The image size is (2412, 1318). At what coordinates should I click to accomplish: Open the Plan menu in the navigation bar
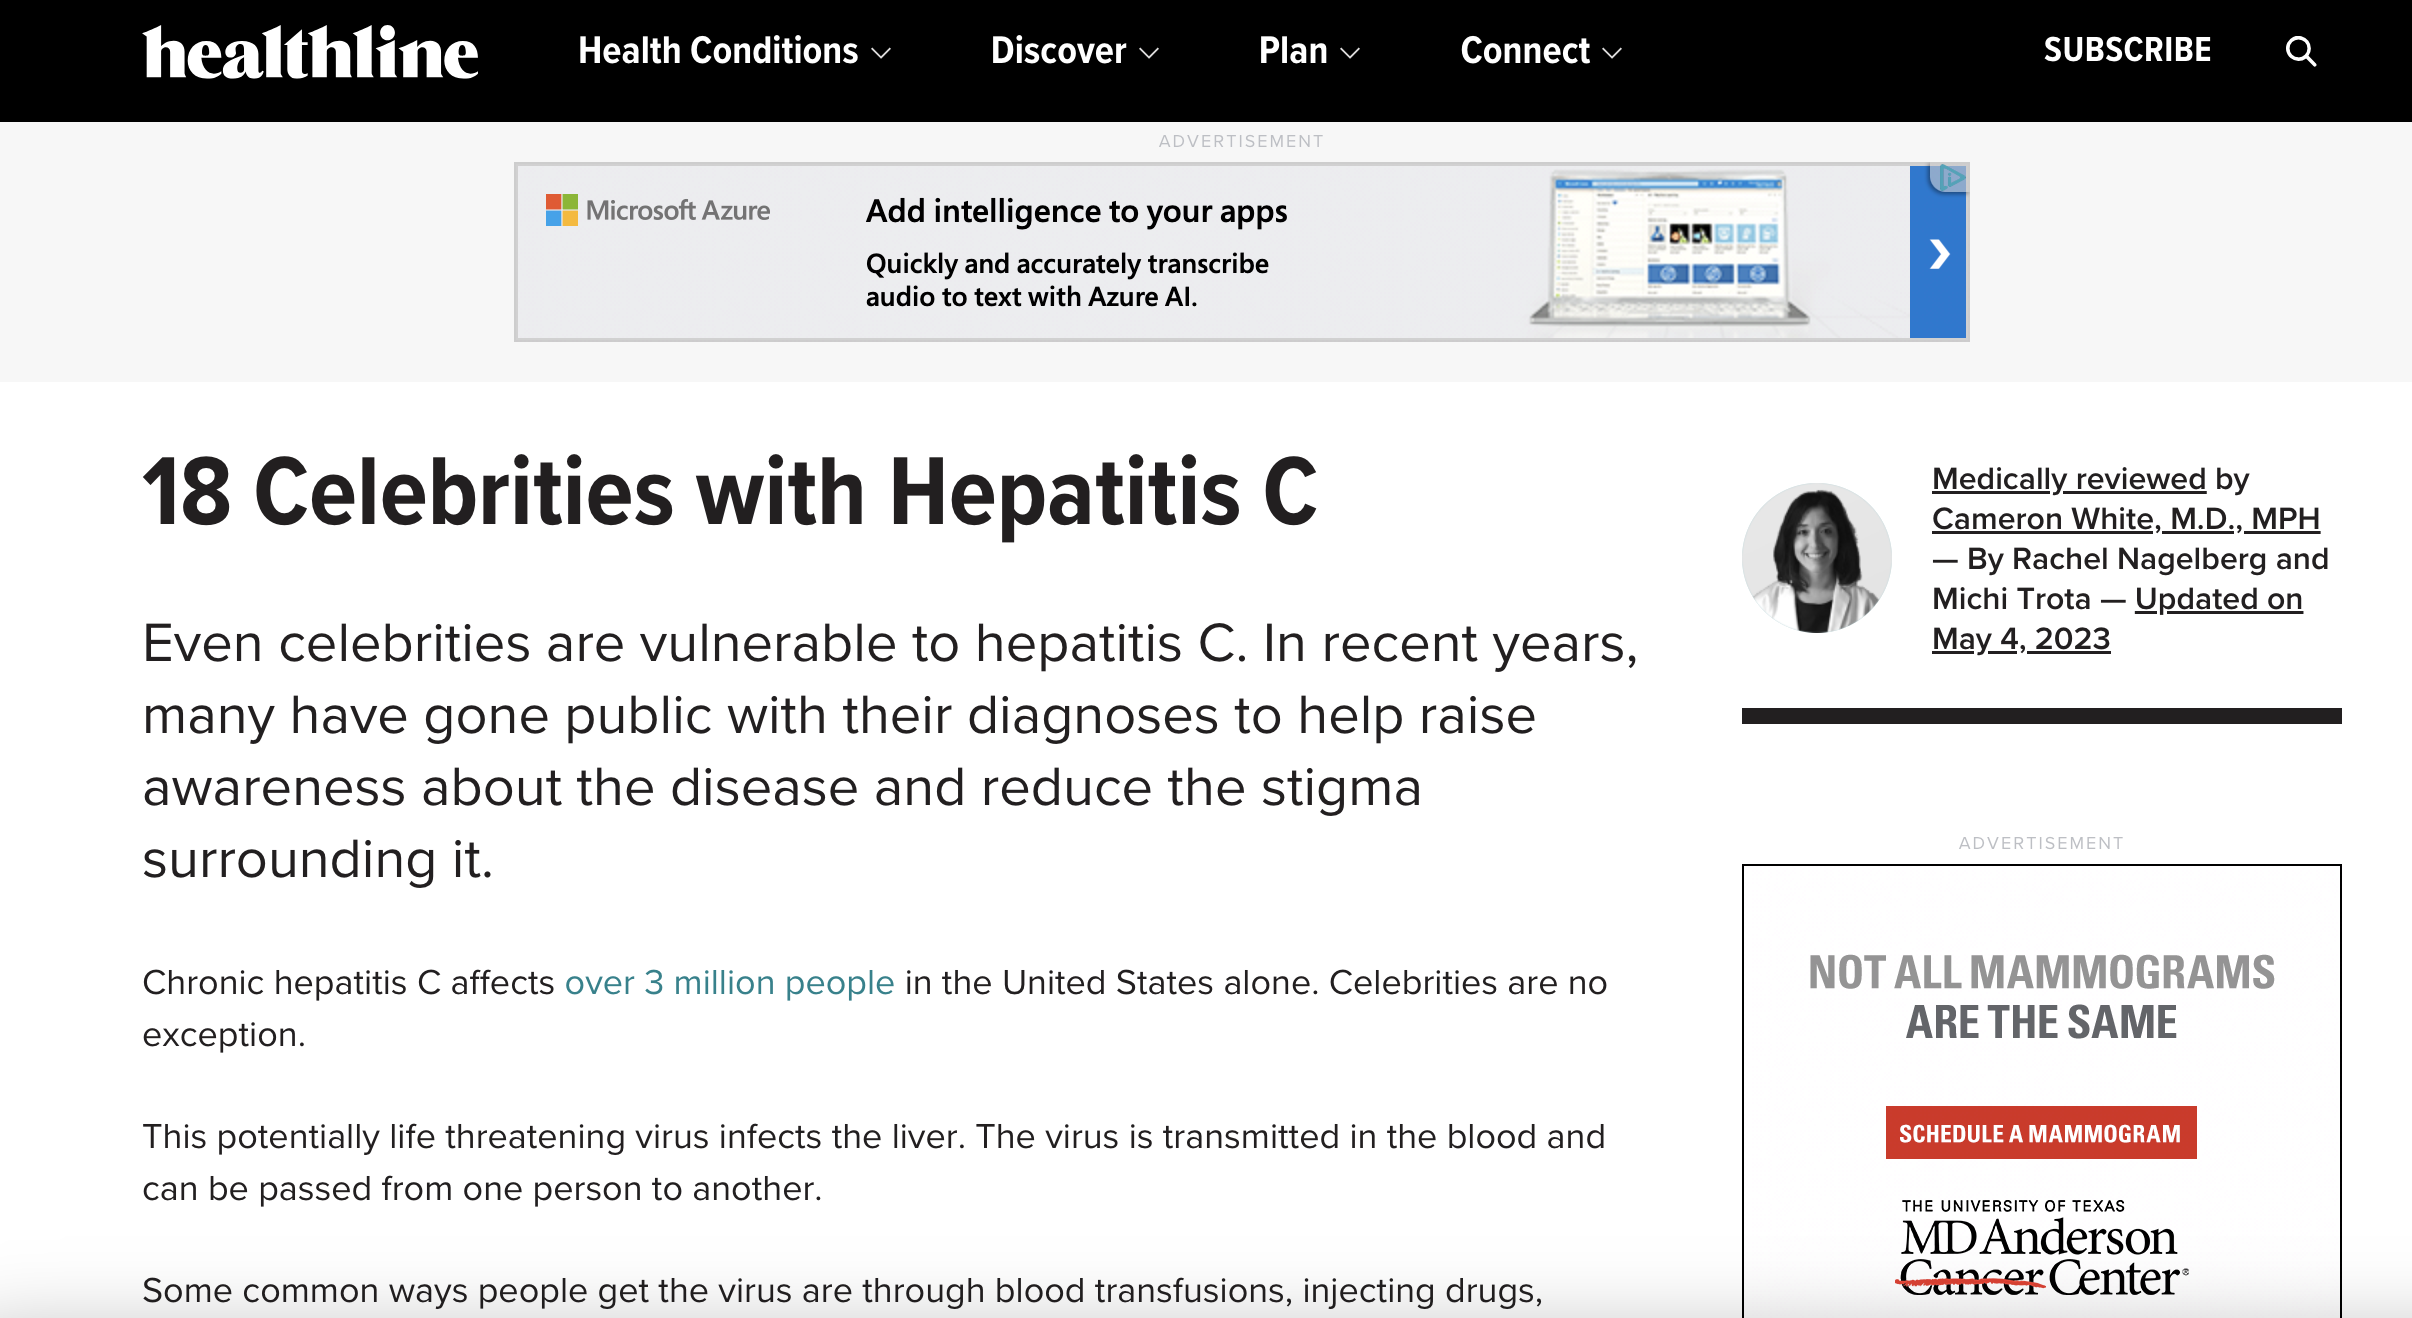tap(1309, 51)
